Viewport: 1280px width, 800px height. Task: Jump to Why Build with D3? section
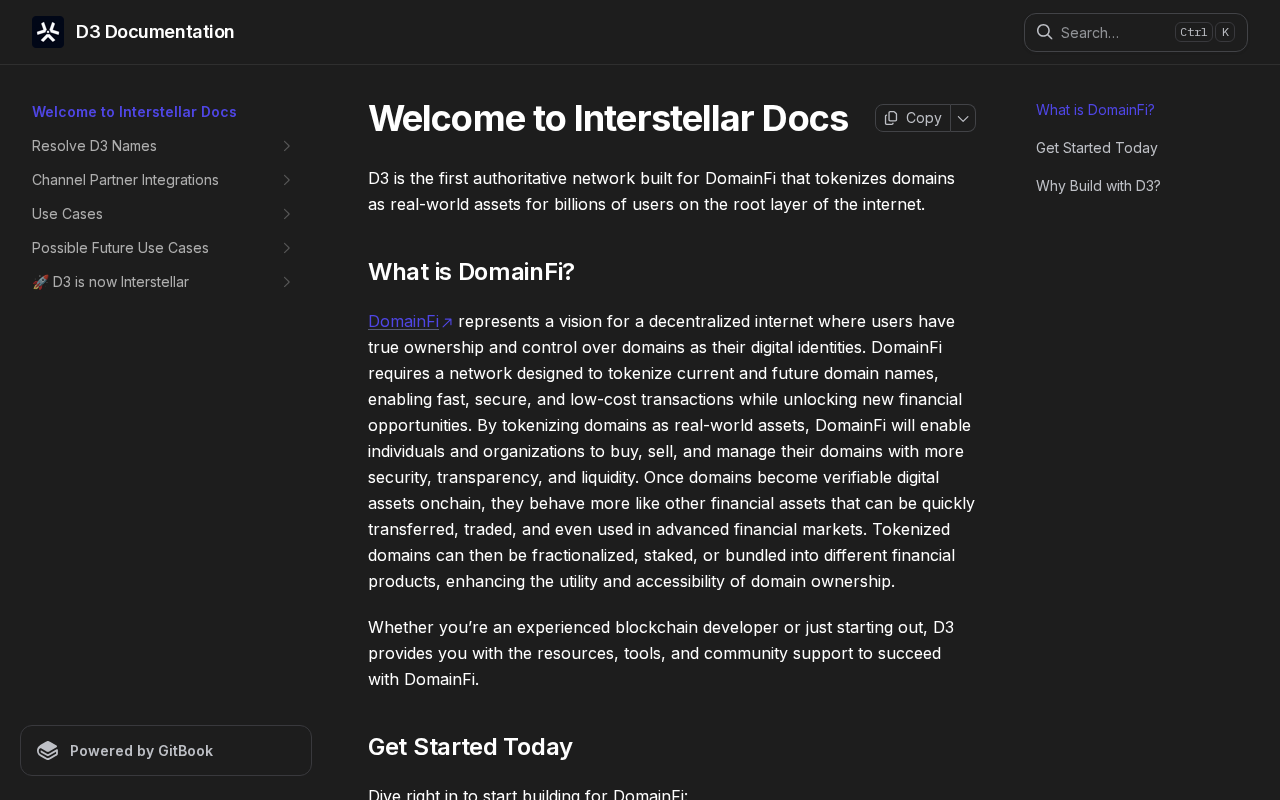pyautogui.click(x=1098, y=186)
